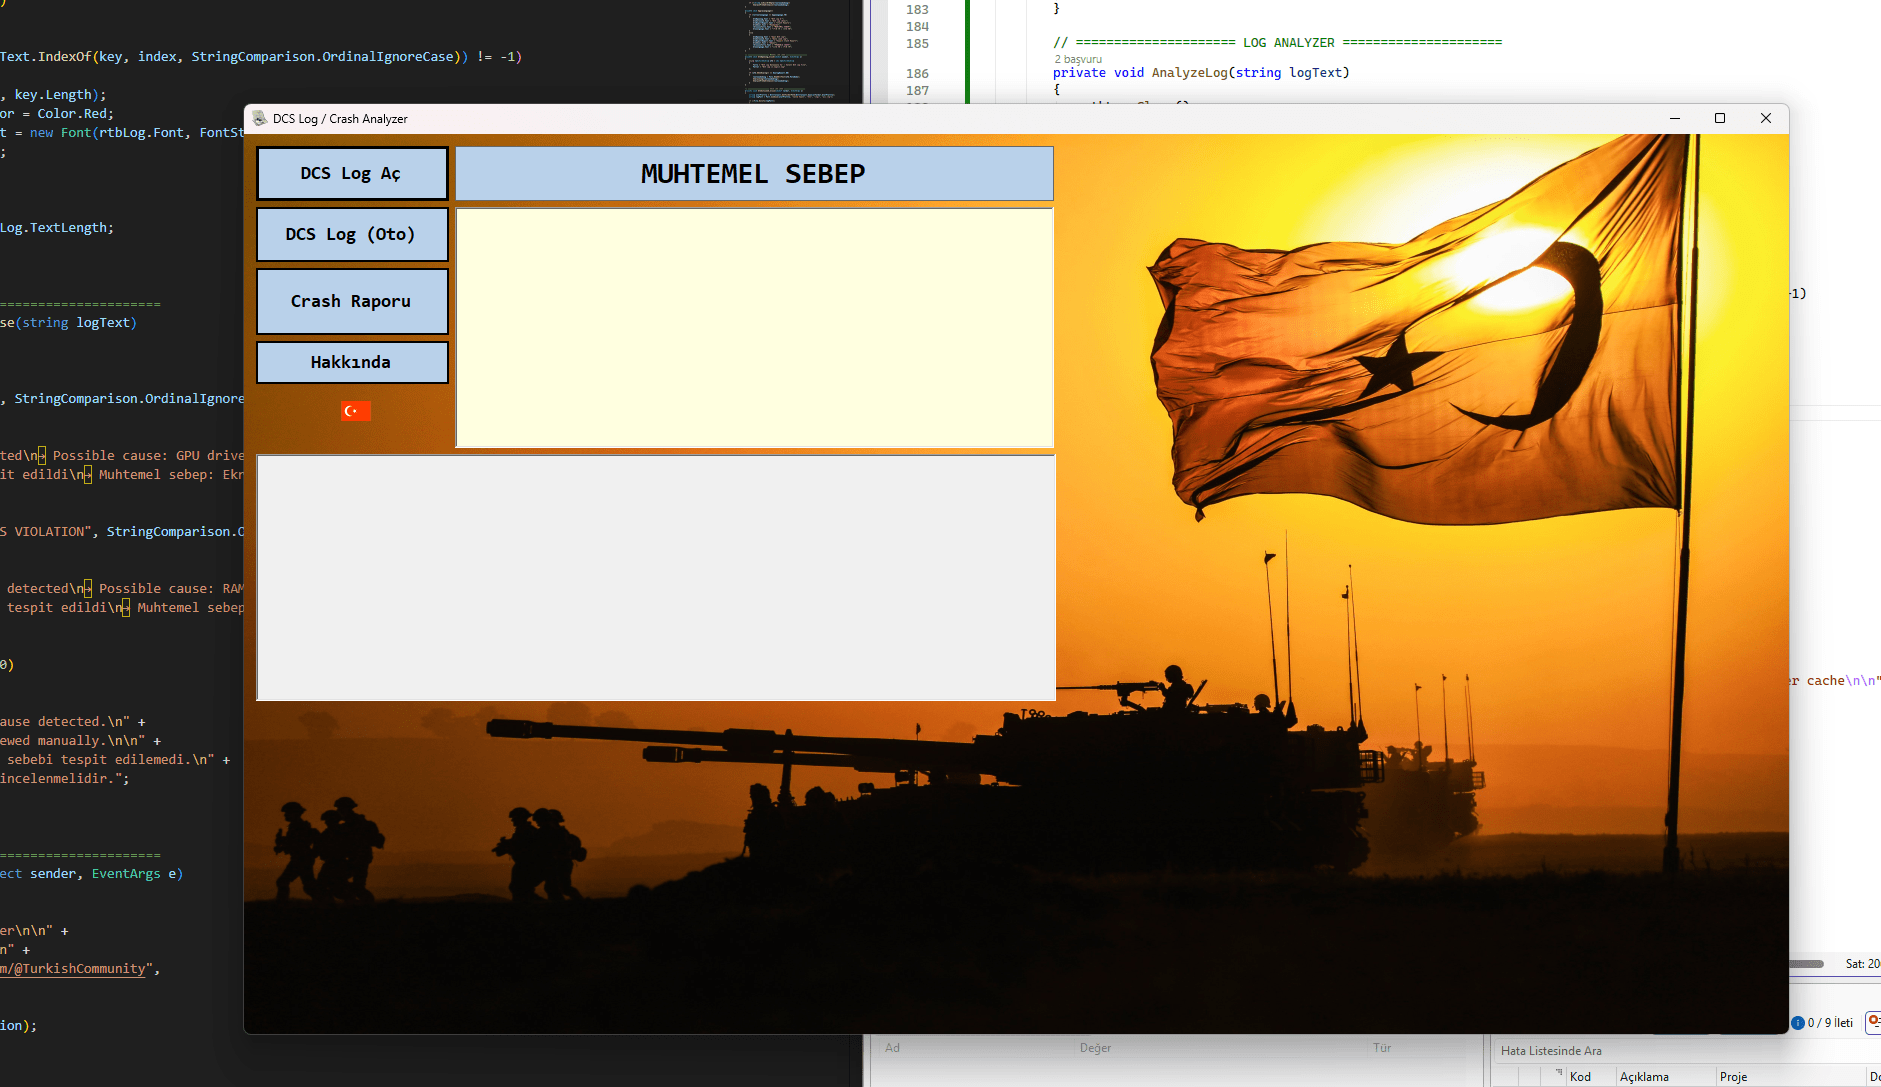Screen dimensions: 1881x1087
Task: Close the DCS Log Analyzer window
Action: click(x=1766, y=118)
